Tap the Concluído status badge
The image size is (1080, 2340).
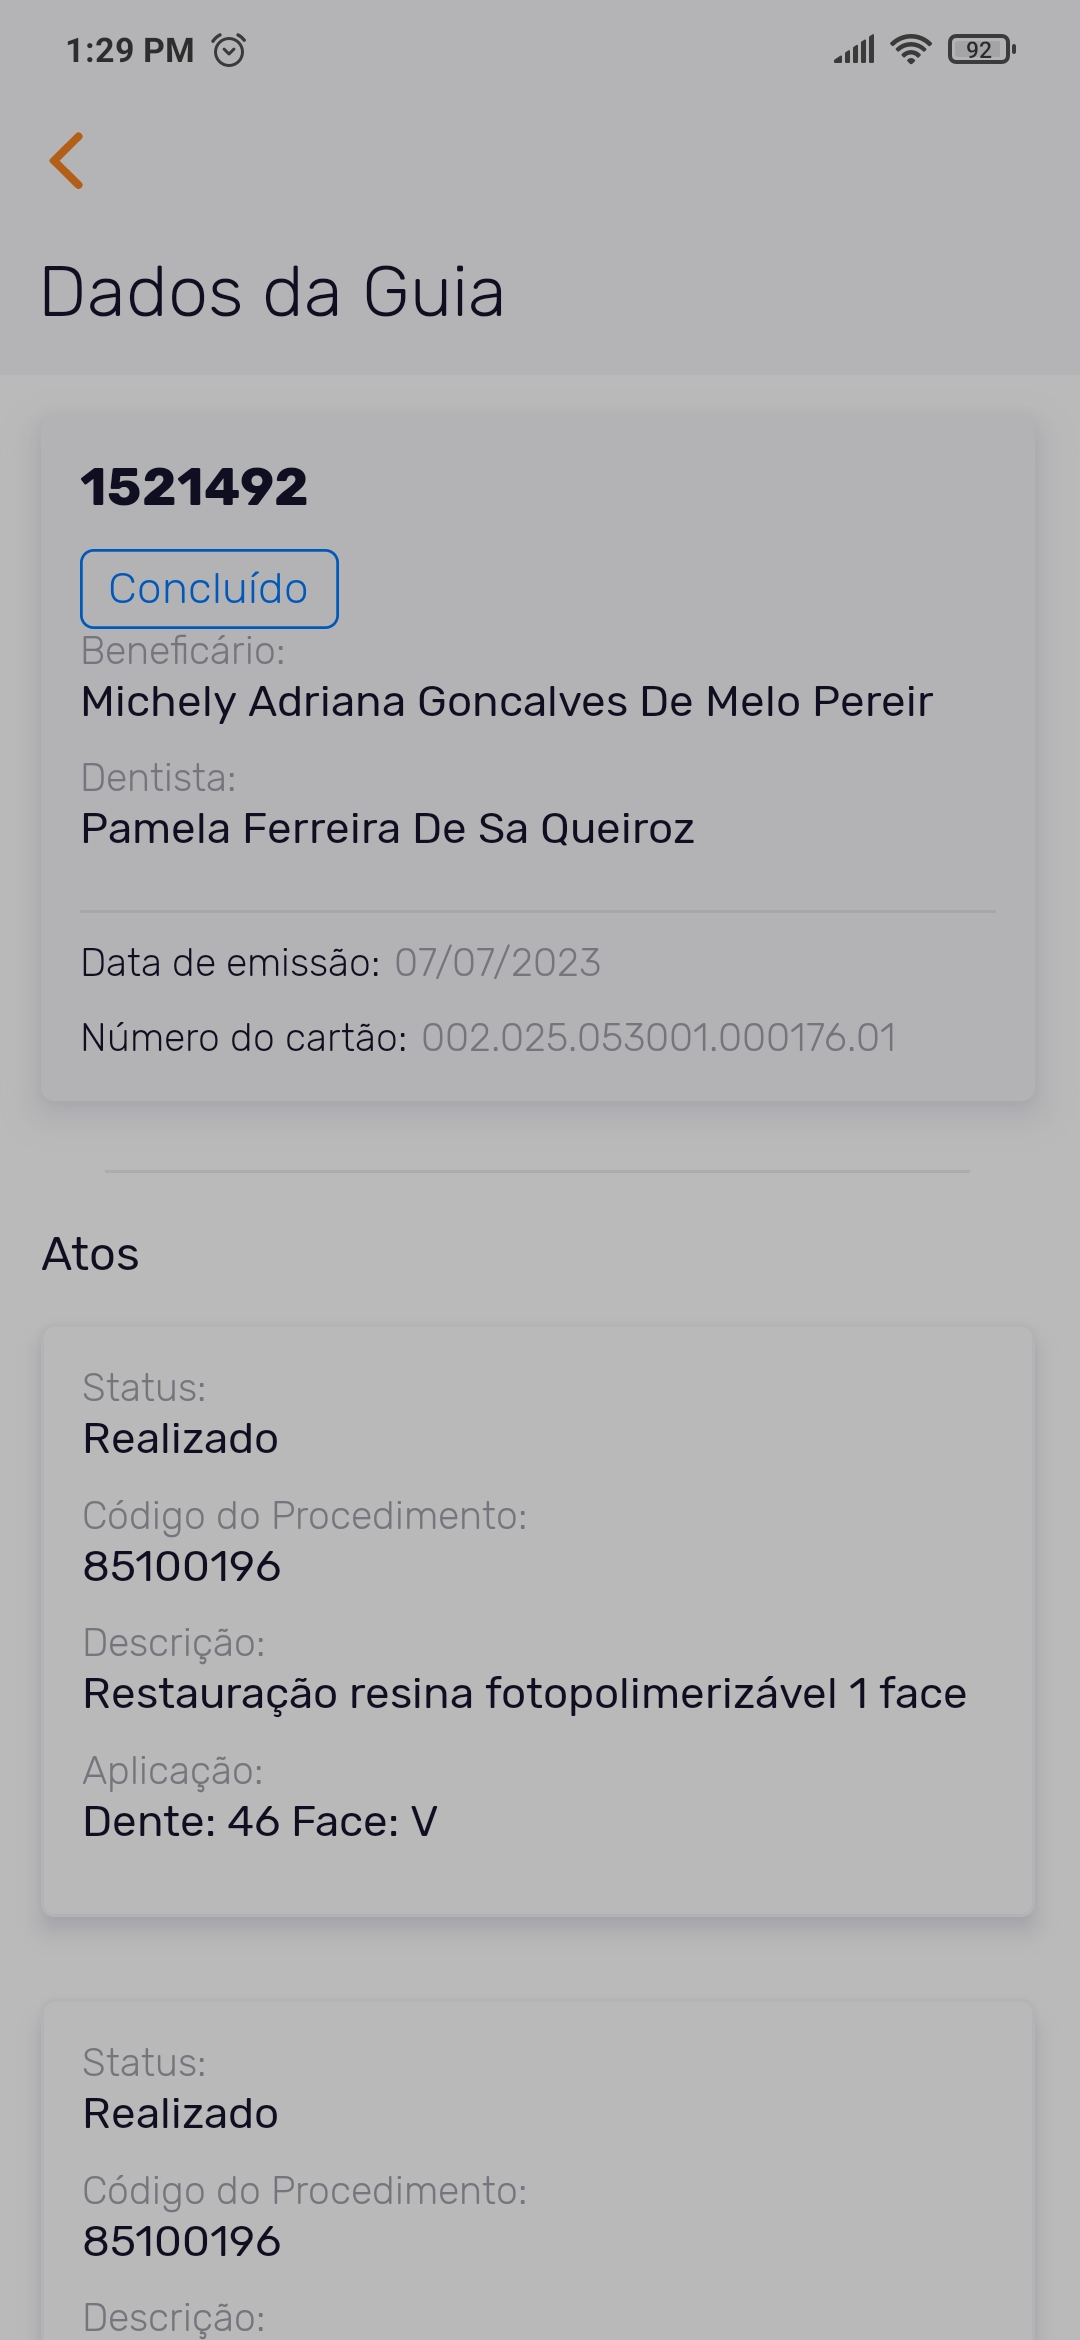(209, 589)
